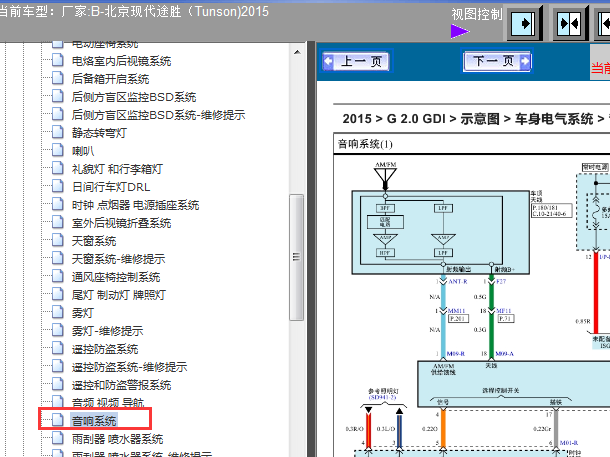
Task: Select 天窗系统 entry
Action: coord(94,241)
